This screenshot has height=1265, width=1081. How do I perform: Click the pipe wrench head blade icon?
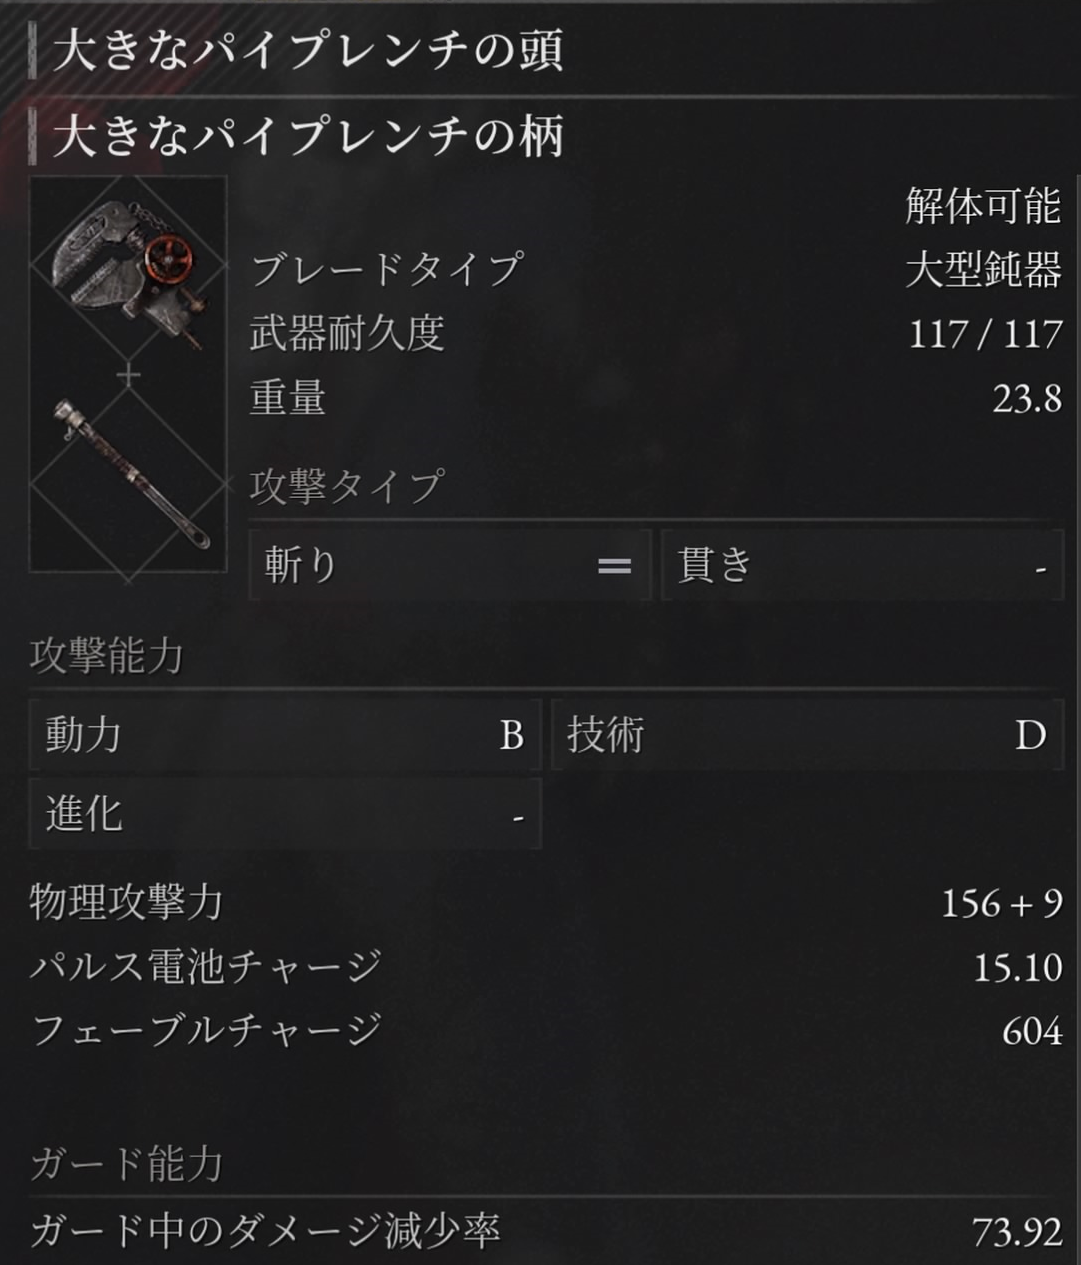coord(129,267)
